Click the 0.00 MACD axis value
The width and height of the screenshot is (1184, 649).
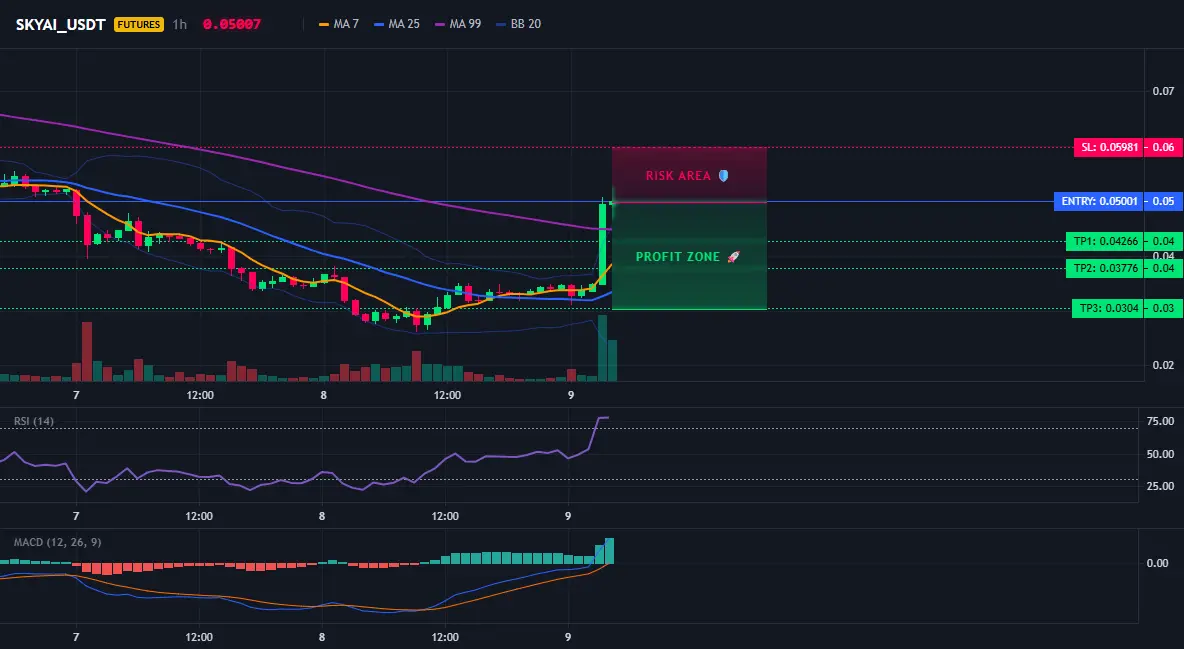[1157, 563]
